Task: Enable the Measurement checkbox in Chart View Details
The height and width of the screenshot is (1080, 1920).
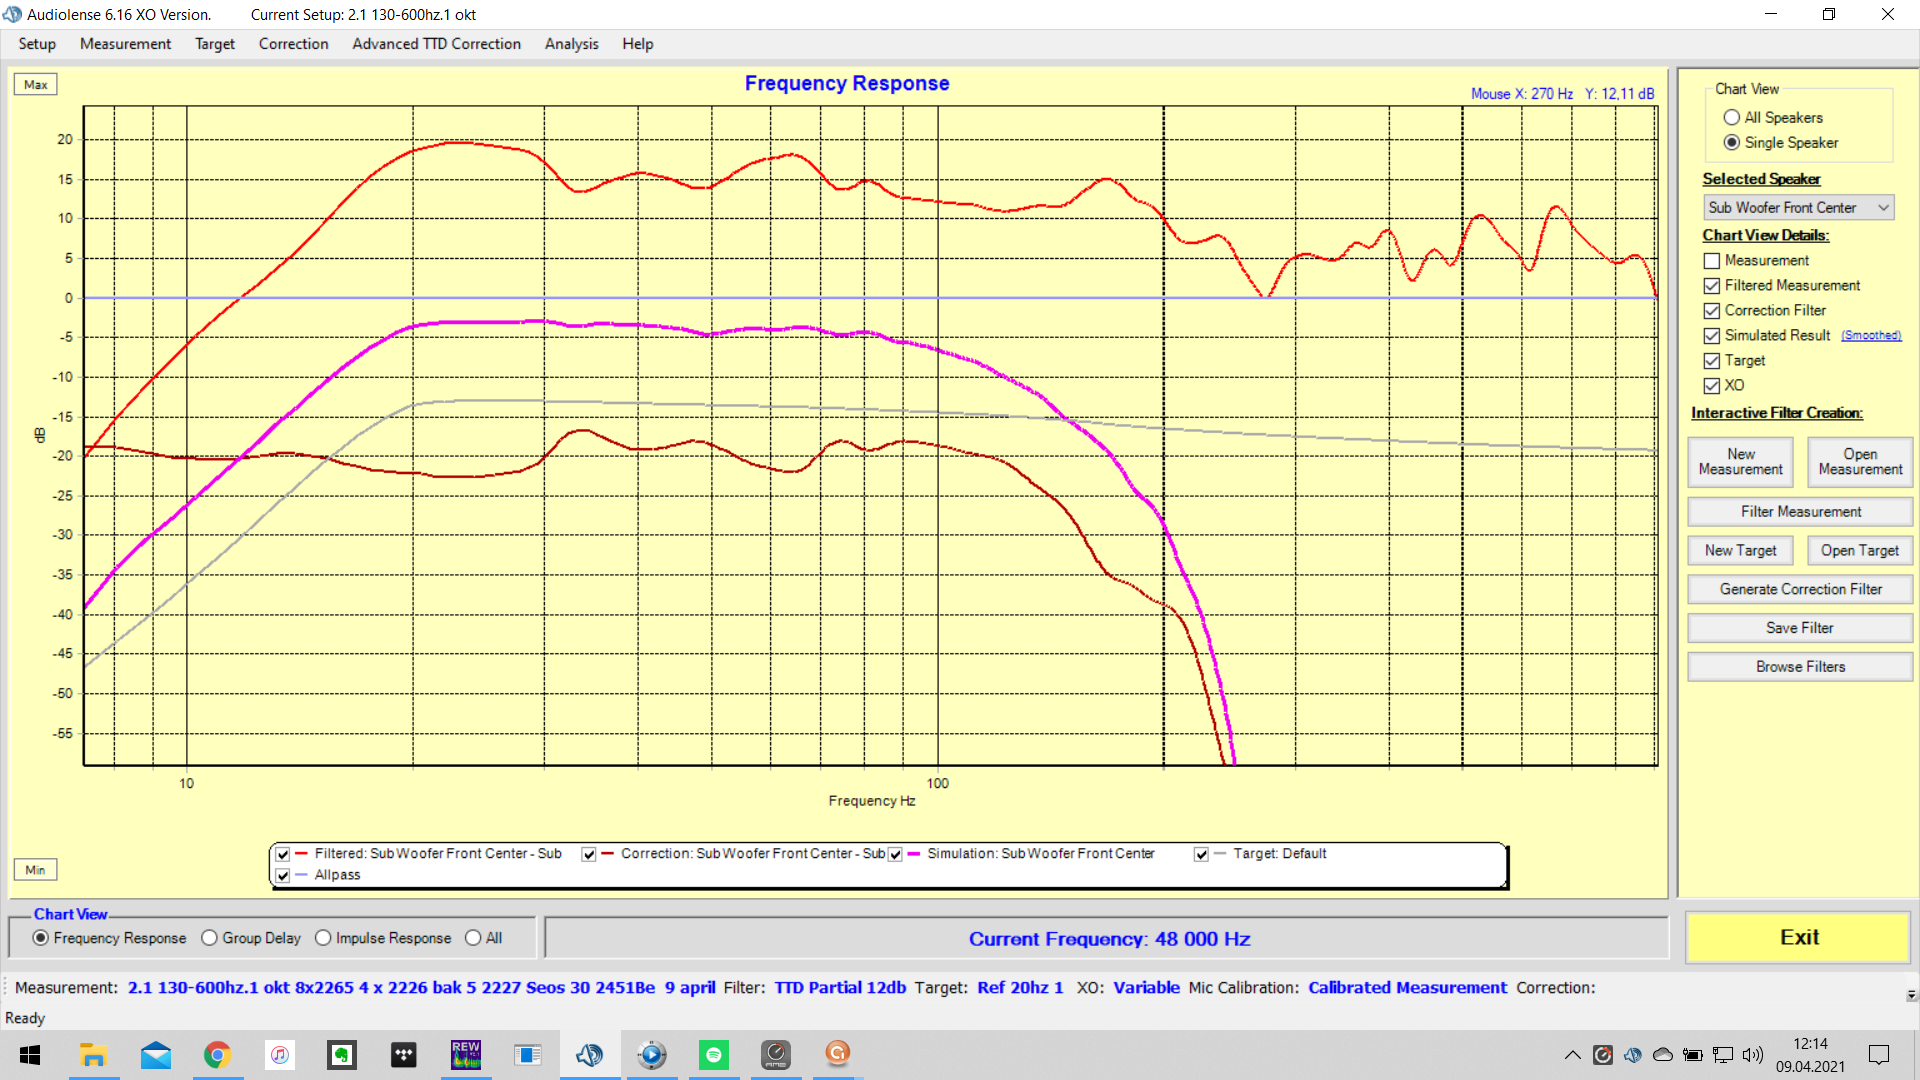Action: tap(1712, 261)
